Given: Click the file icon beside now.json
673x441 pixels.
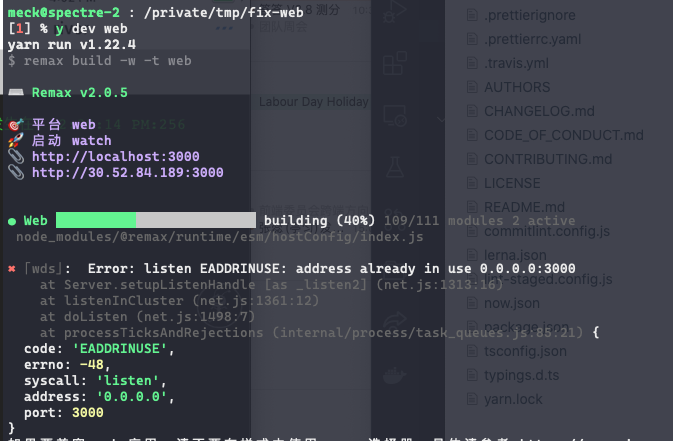Looking at the screenshot, I should point(472,303).
